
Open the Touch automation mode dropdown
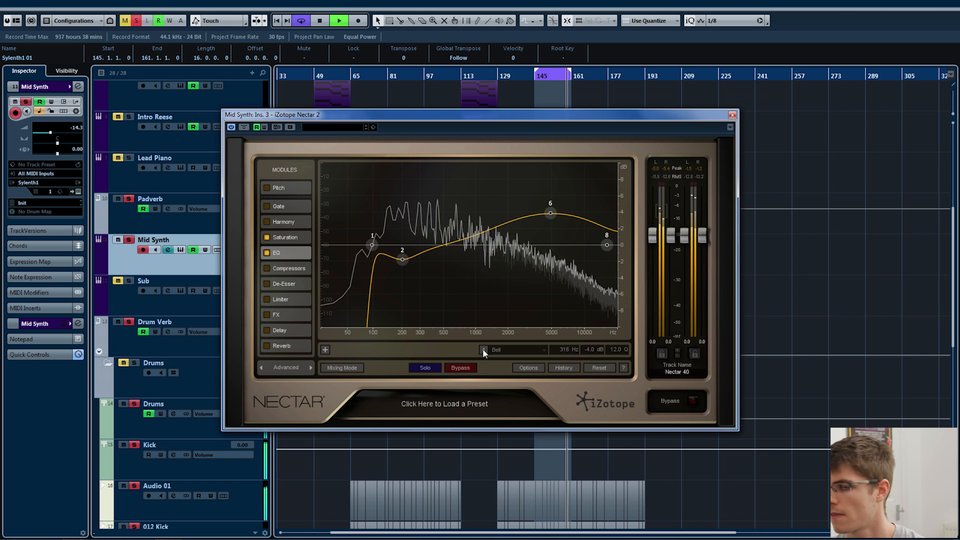(x=219, y=20)
